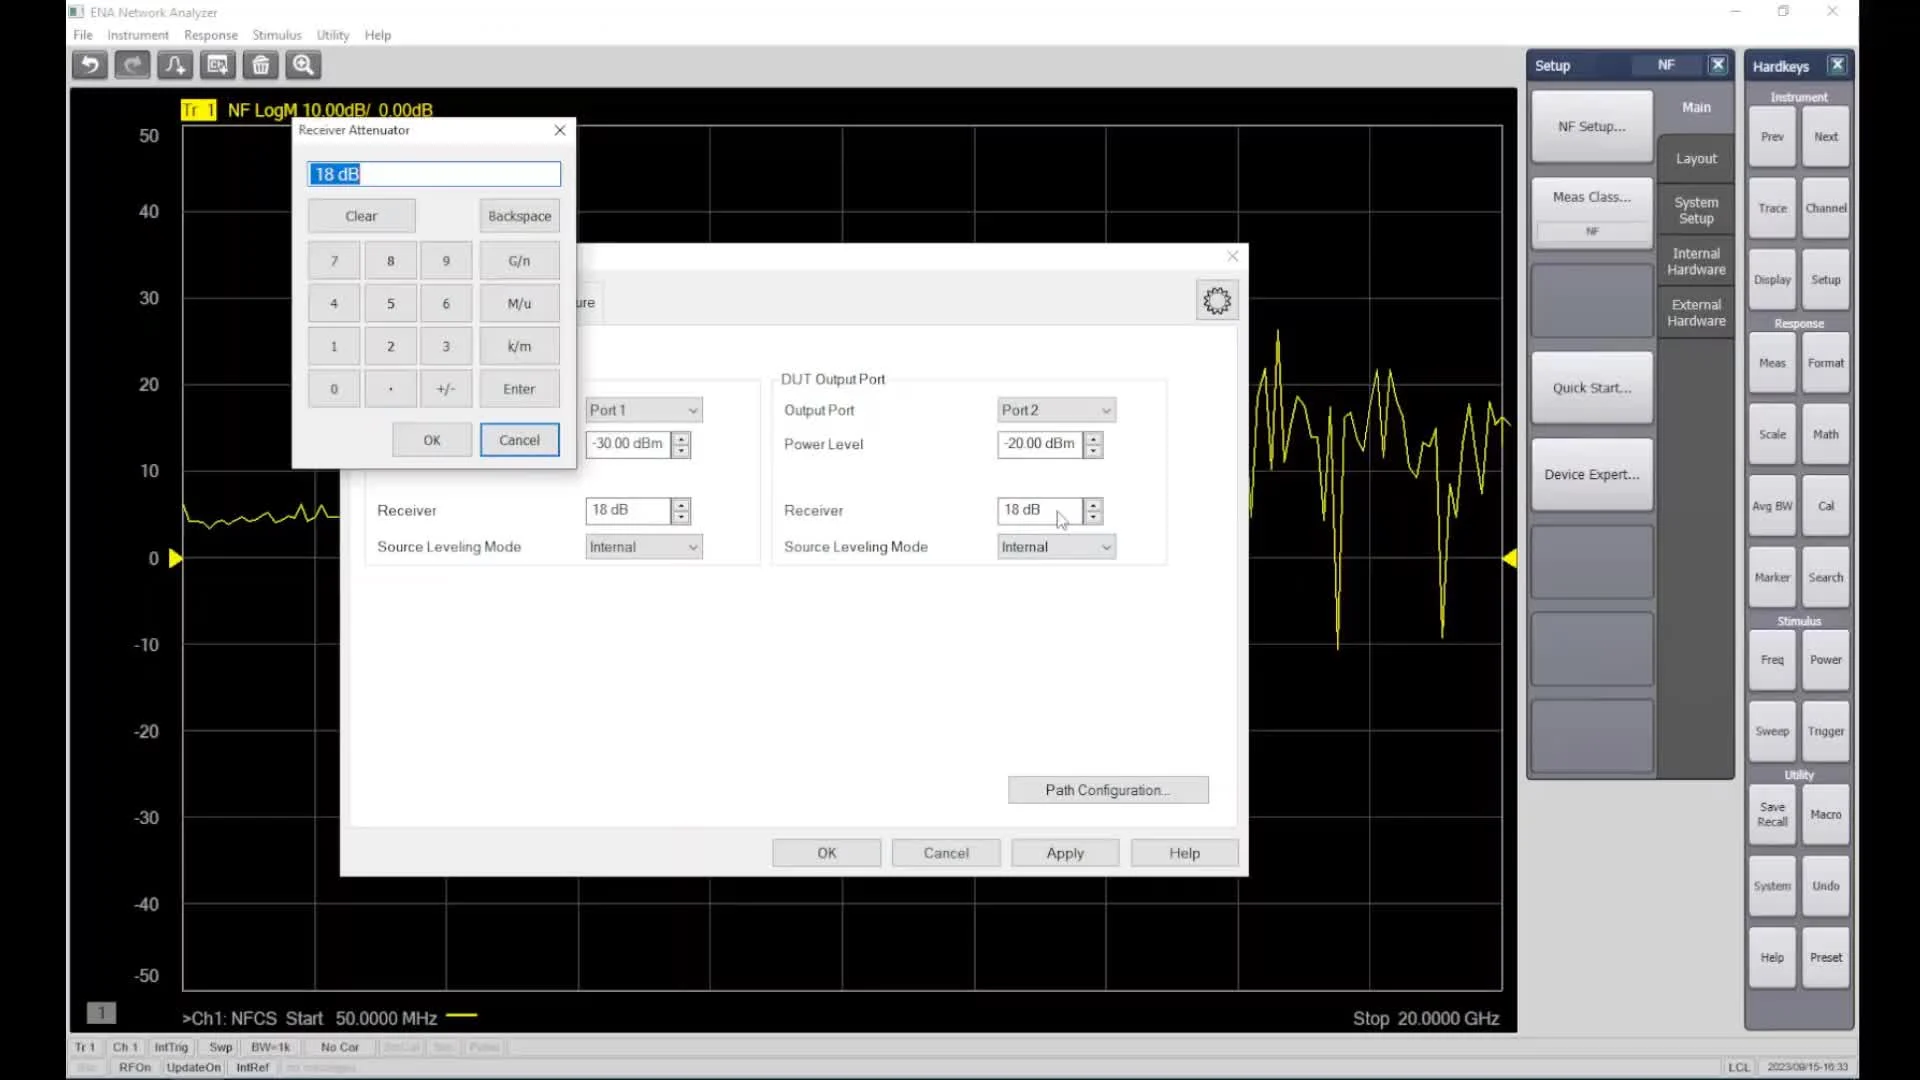Screen dimensions: 1920x1080
Task: Select the Trace hardkey
Action: pyautogui.click(x=1772, y=208)
